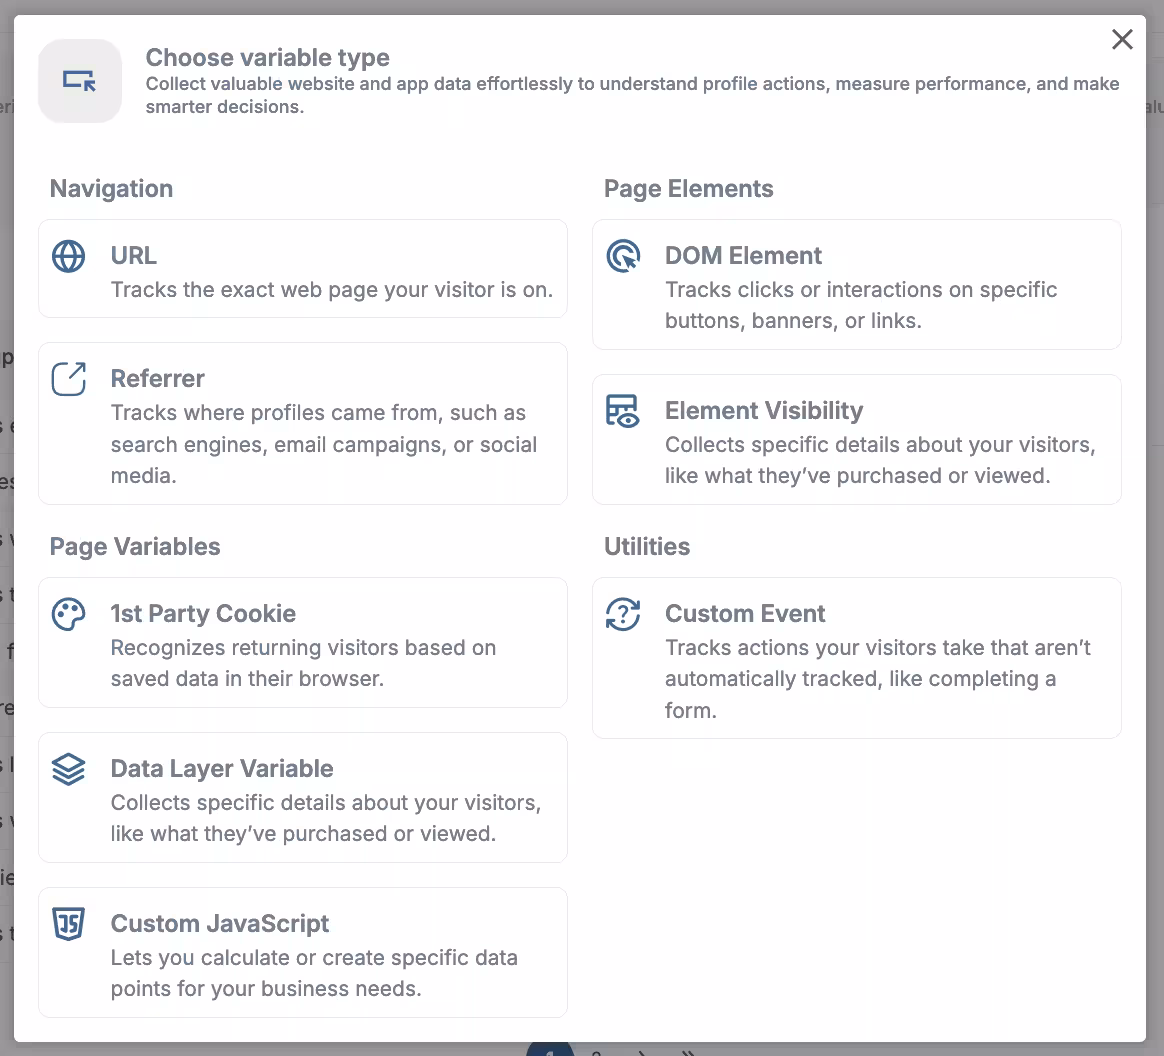Click the Referrer external-link arrow icon
Screen dimensions: 1164x1056
tap(68, 379)
